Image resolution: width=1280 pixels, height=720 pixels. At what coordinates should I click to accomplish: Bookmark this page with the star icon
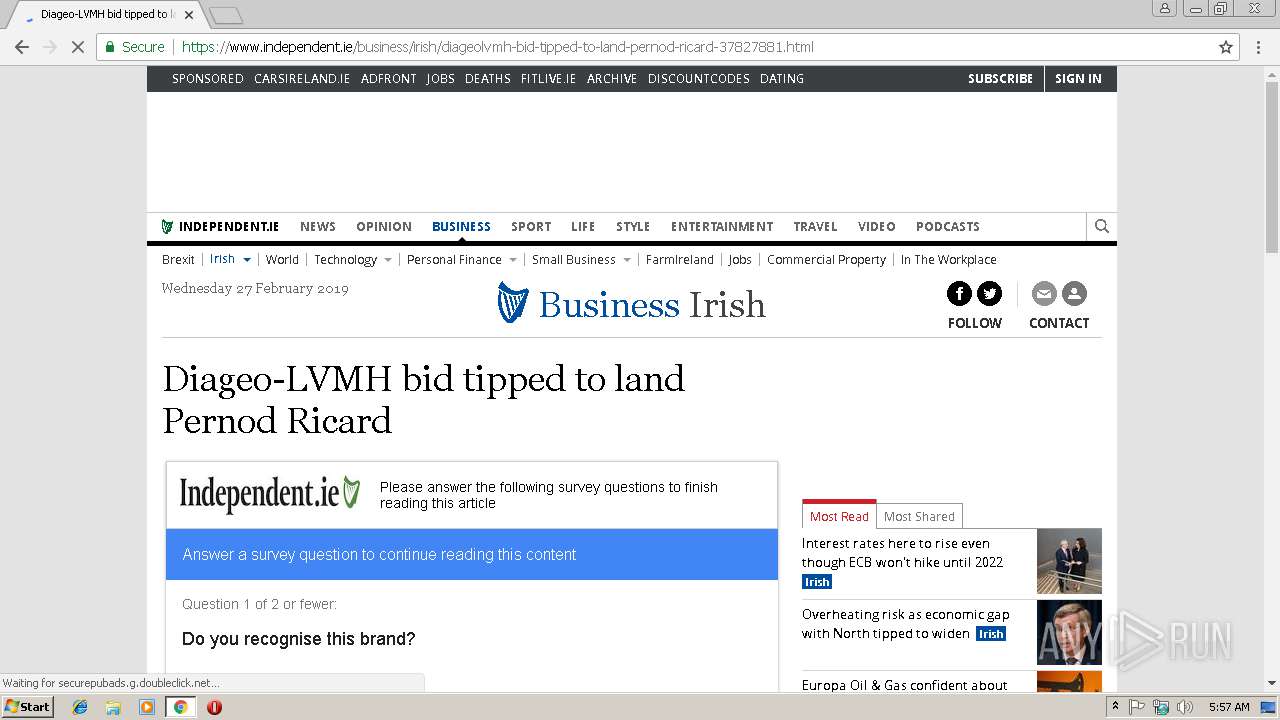[1226, 47]
